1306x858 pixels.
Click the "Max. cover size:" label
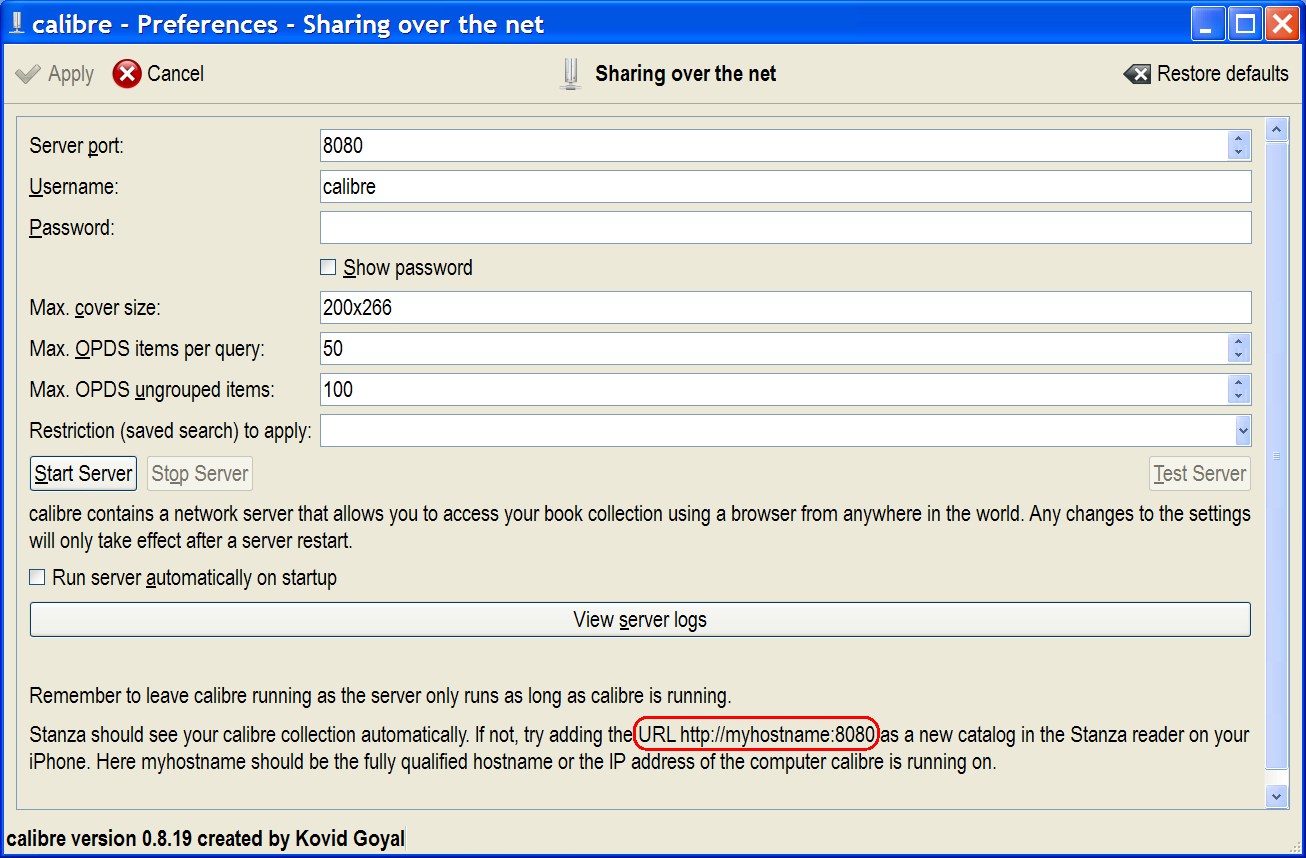95,308
